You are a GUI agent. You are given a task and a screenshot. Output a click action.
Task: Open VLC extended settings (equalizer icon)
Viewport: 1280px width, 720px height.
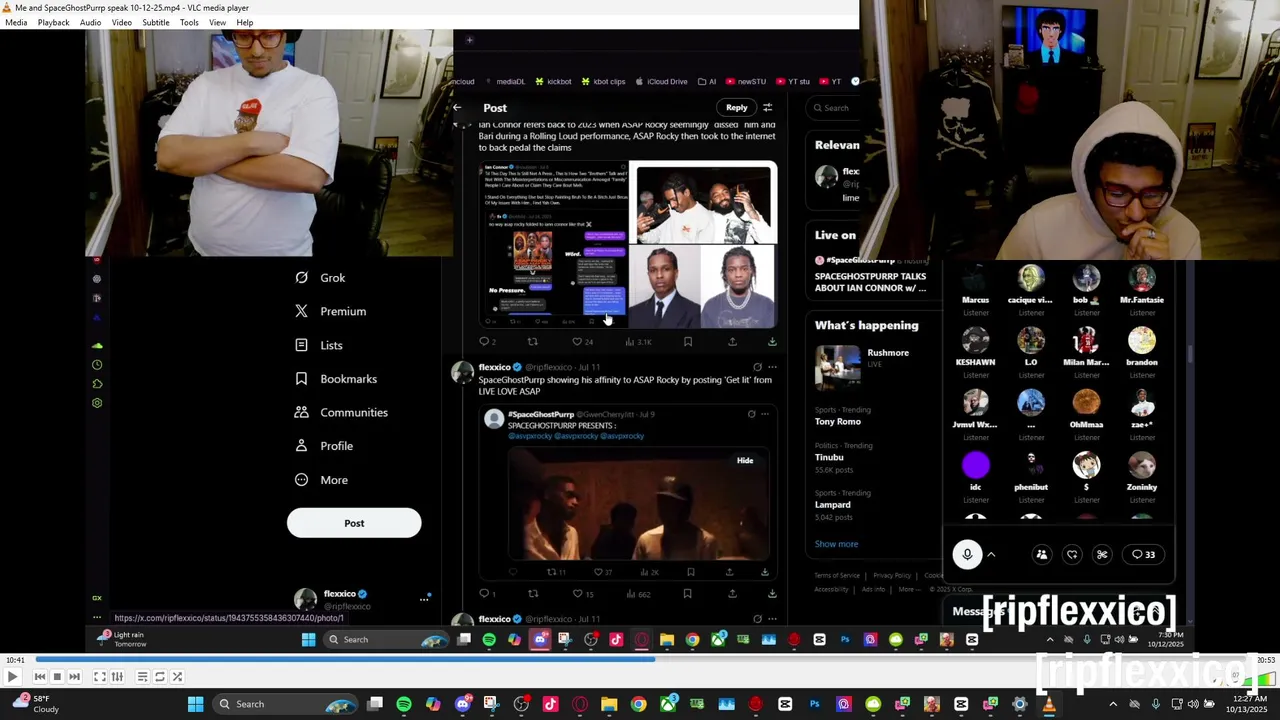(x=117, y=677)
